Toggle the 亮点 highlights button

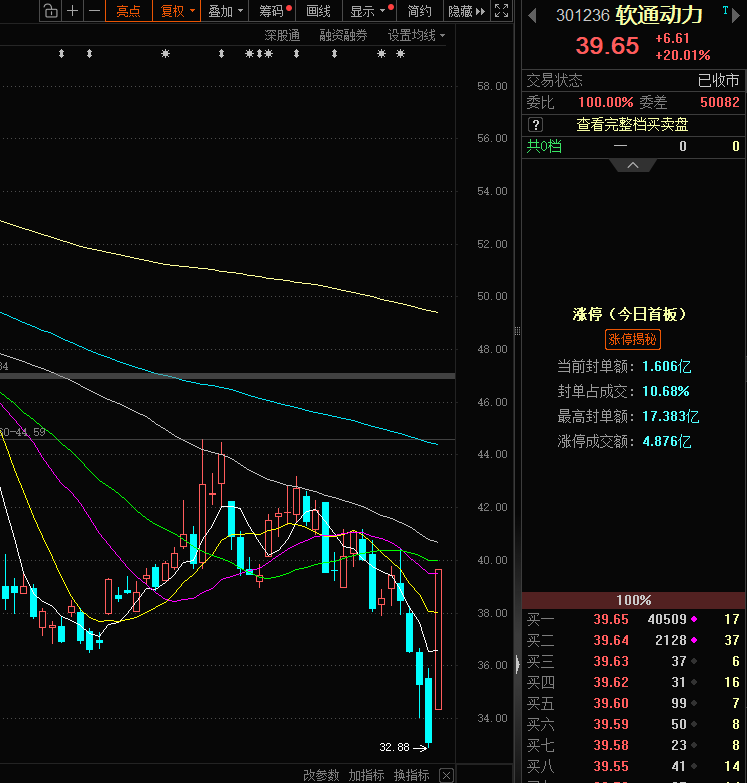click(128, 10)
